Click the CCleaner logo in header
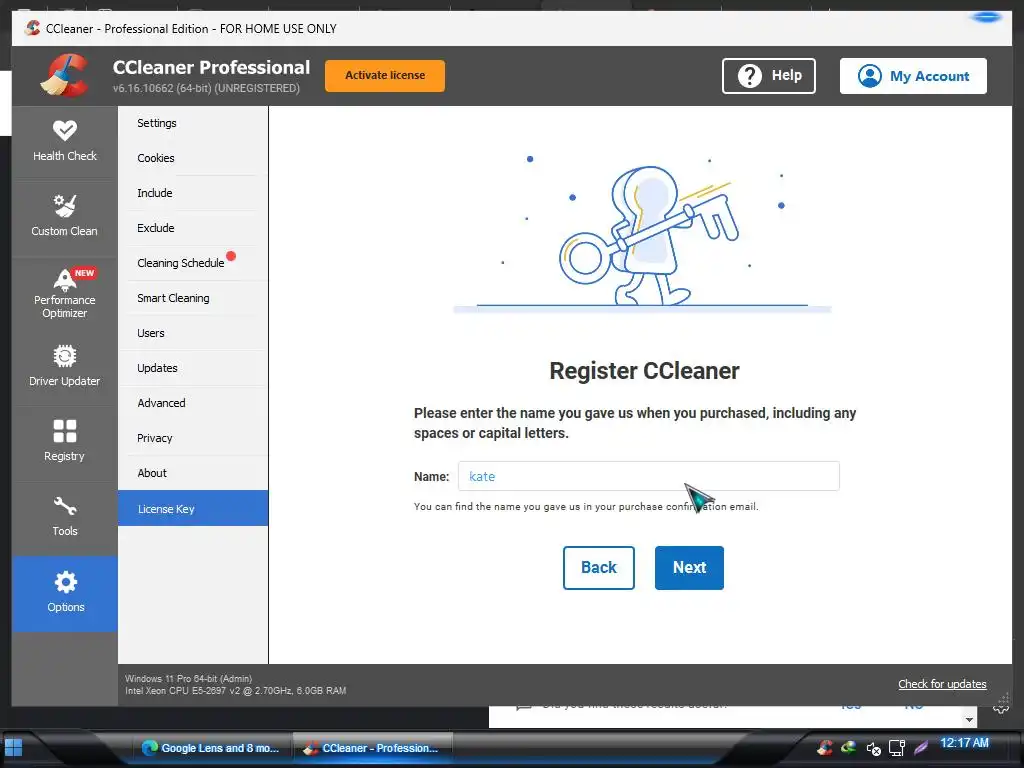 [x=65, y=75]
